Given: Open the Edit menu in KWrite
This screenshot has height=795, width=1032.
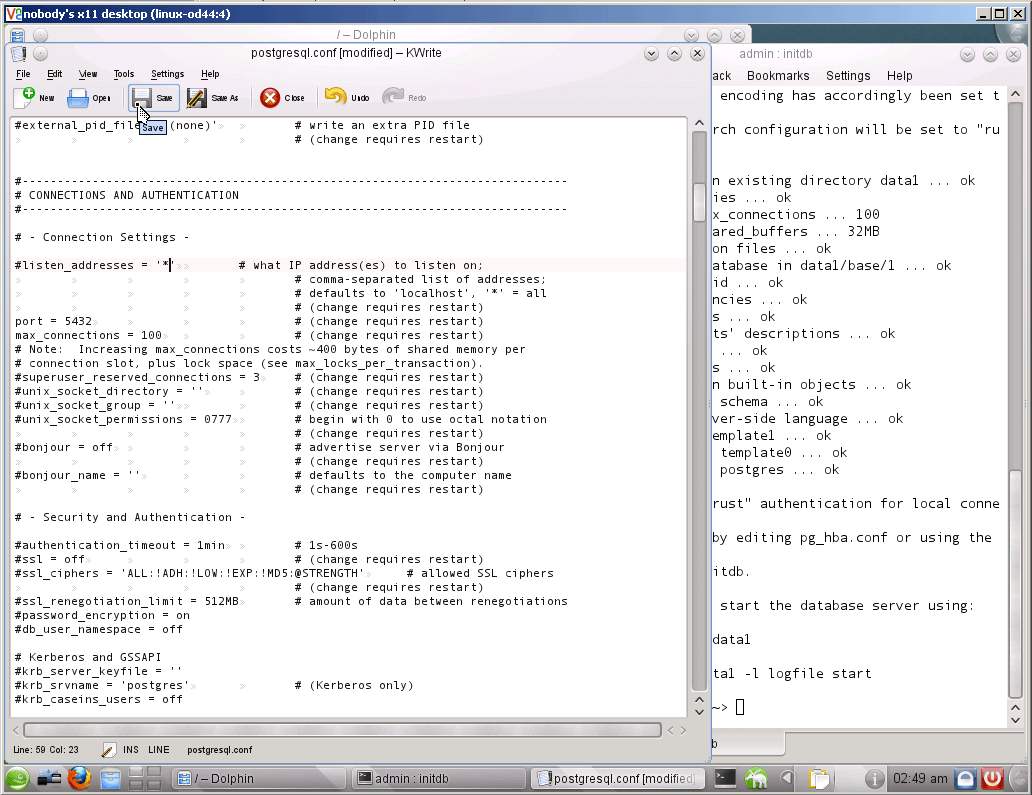Looking at the screenshot, I should (x=55, y=74).
